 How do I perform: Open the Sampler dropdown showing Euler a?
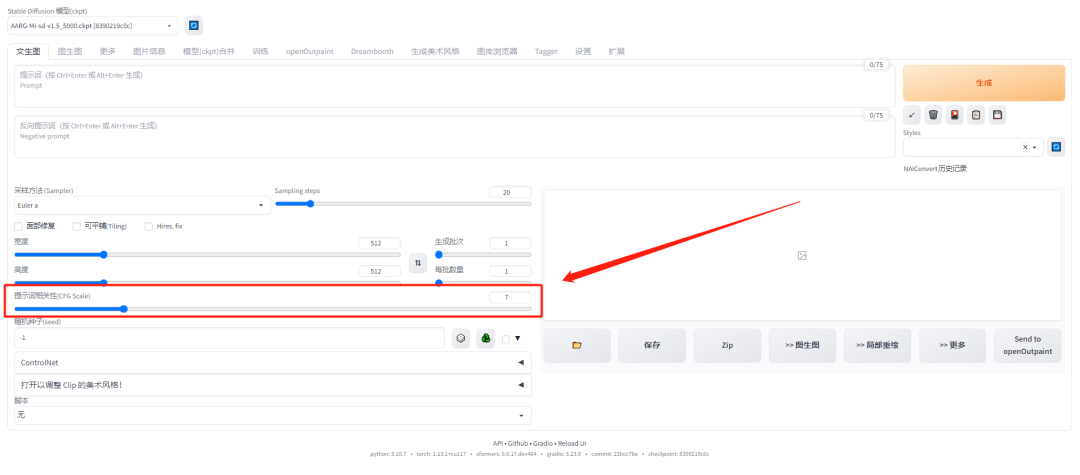(142, 205)
